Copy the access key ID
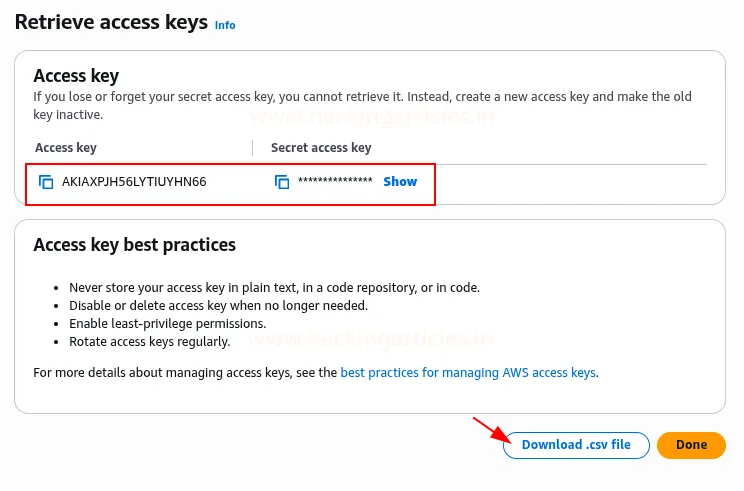This screenshot has width=744, height=491. pyautogui.click(x=45, y=182)
